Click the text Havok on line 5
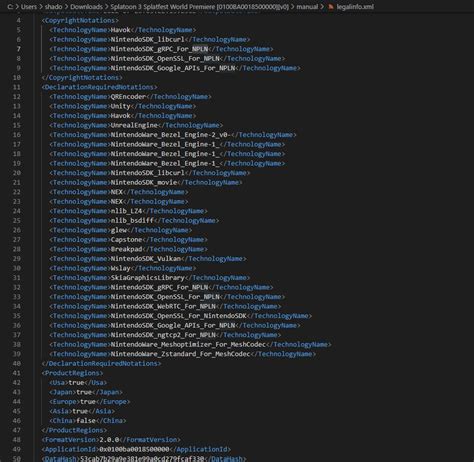Viewport: 474px width, 462px height. tap(120, 30)
